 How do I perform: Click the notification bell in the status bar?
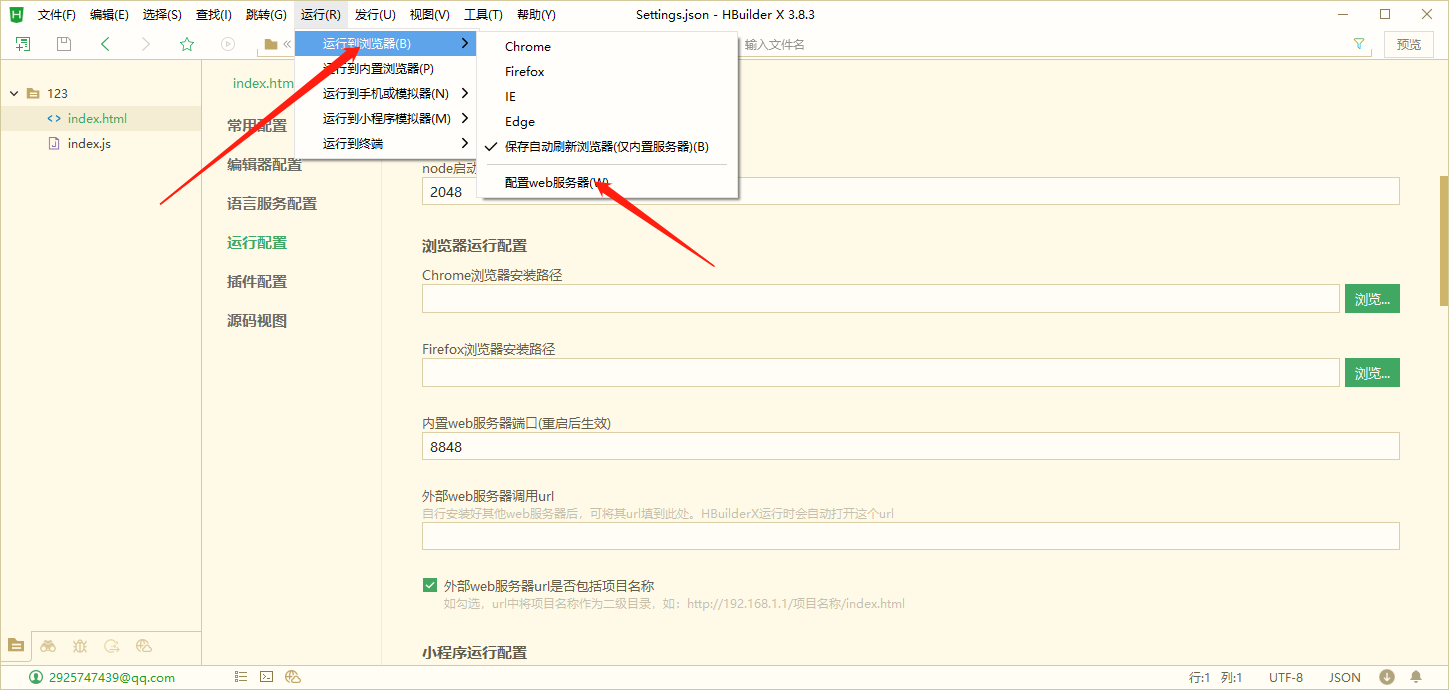pos(1417,677)
